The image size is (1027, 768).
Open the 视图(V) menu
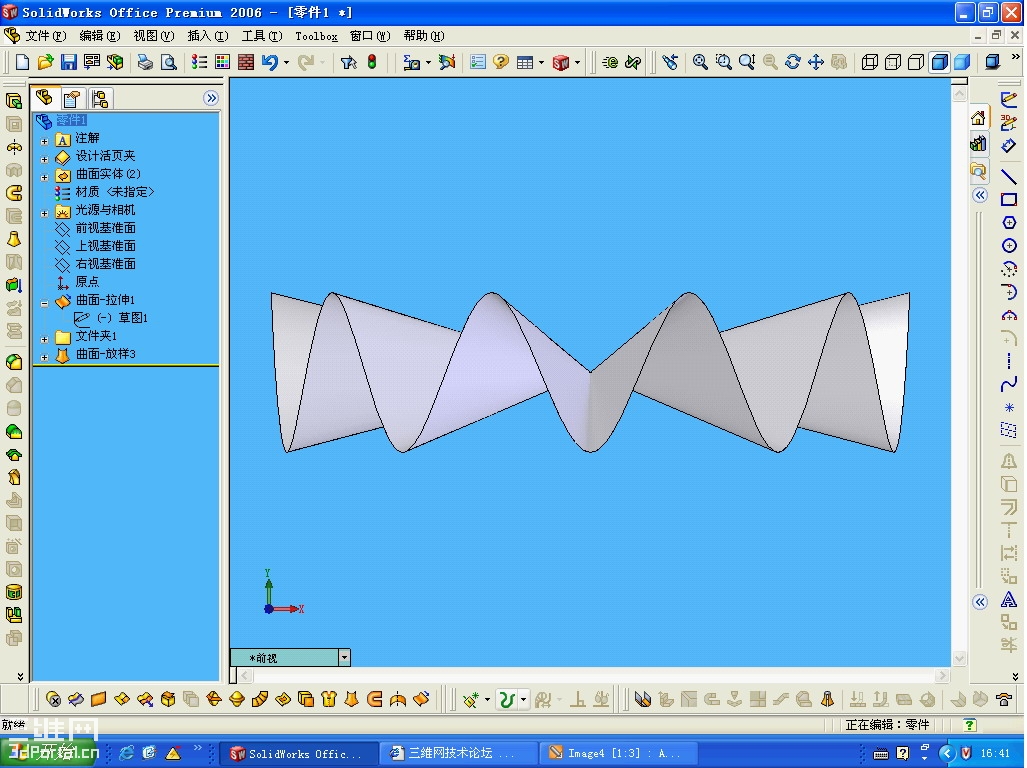pyautogui.click(x=154, y=36)
